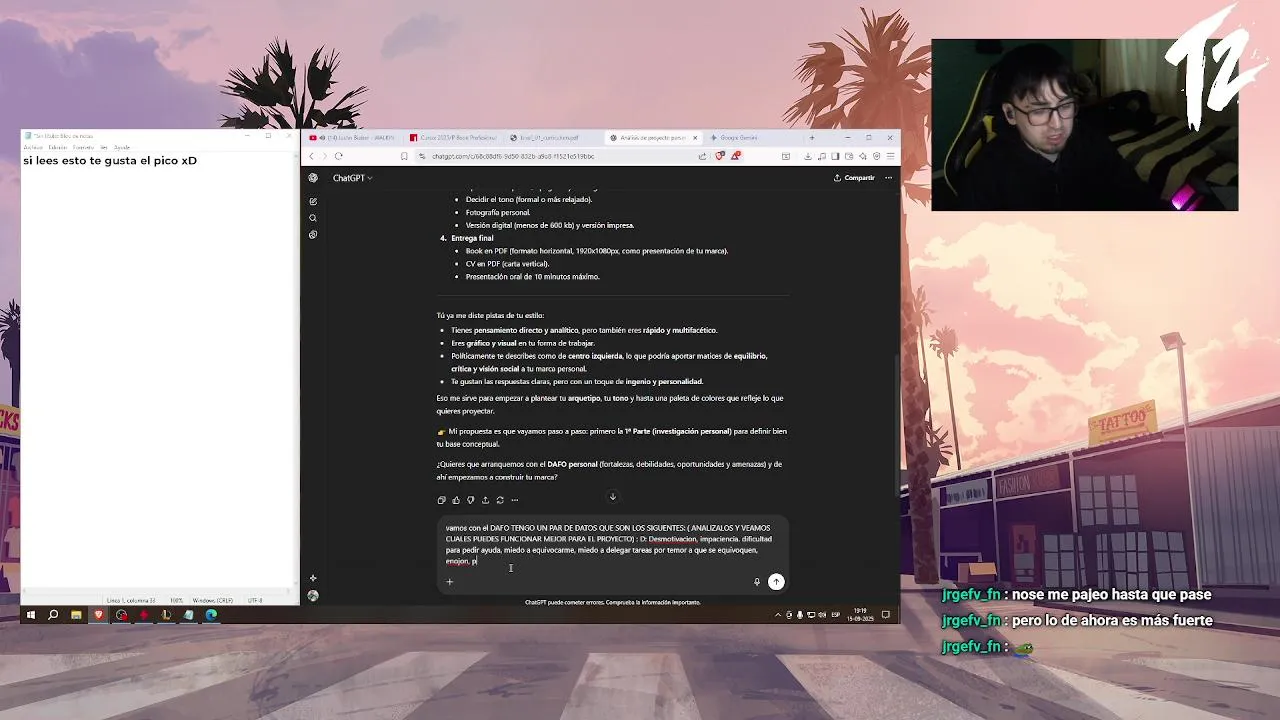Image resolution: width=1280 pixels, height=720 pixels.
Task: Open the Brave Rewards triangle icon
Action: pyautogui.click(x=736, y=156)
